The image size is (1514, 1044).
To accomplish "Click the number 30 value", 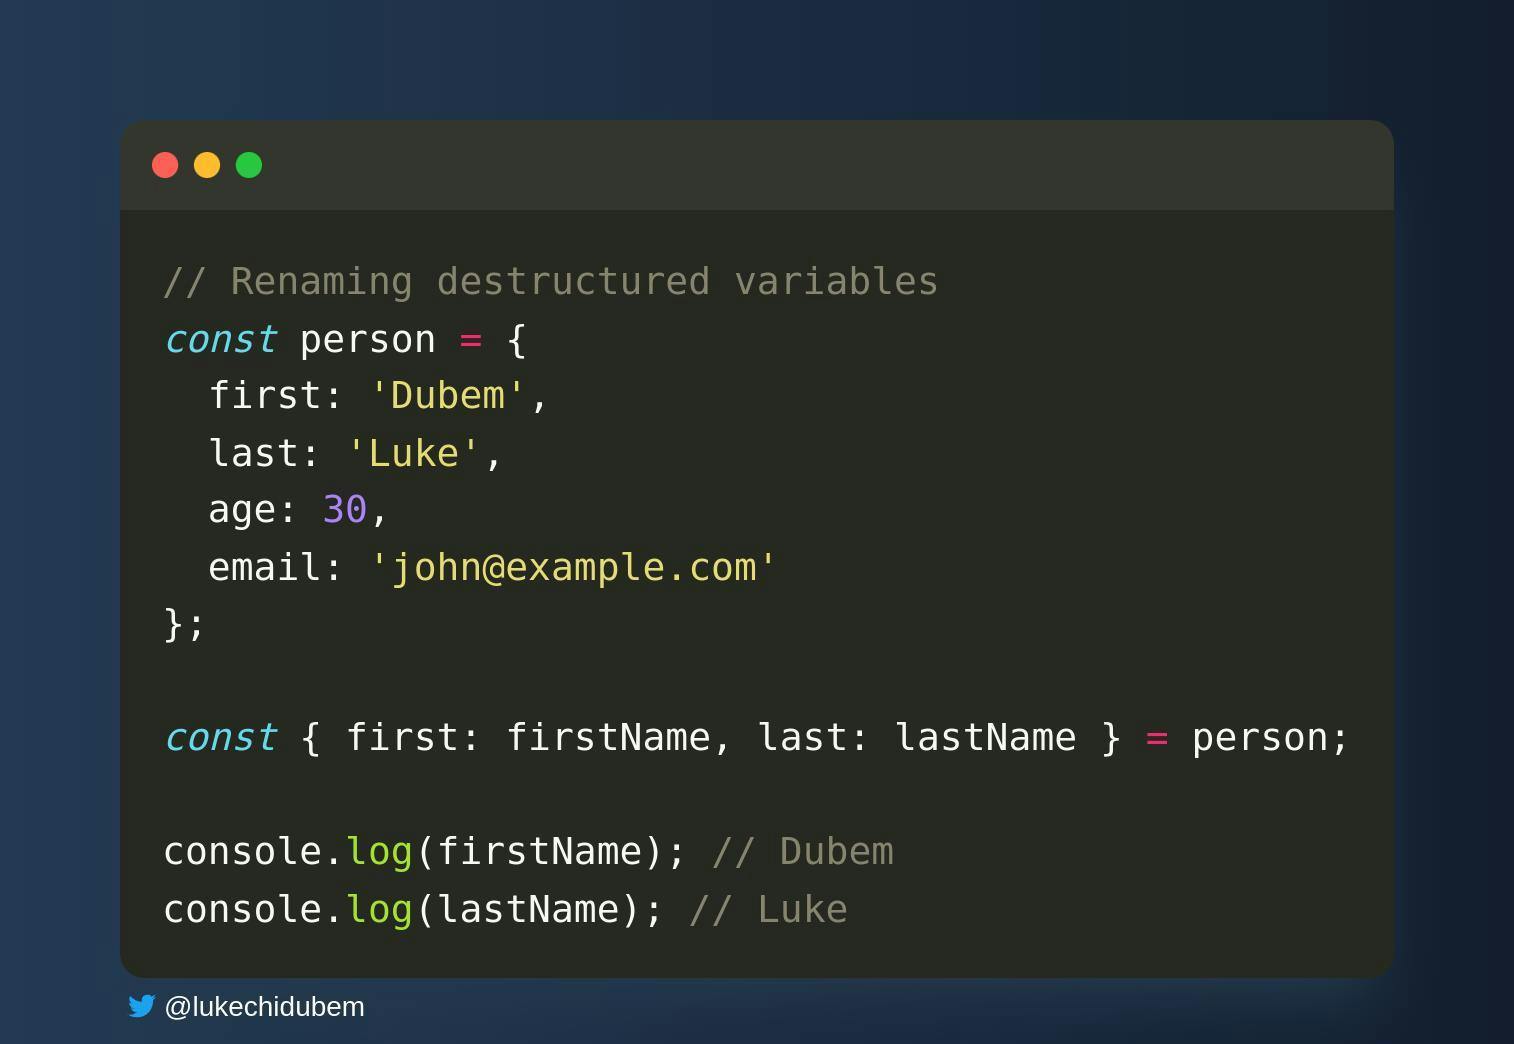I will (x=345, y=510).
